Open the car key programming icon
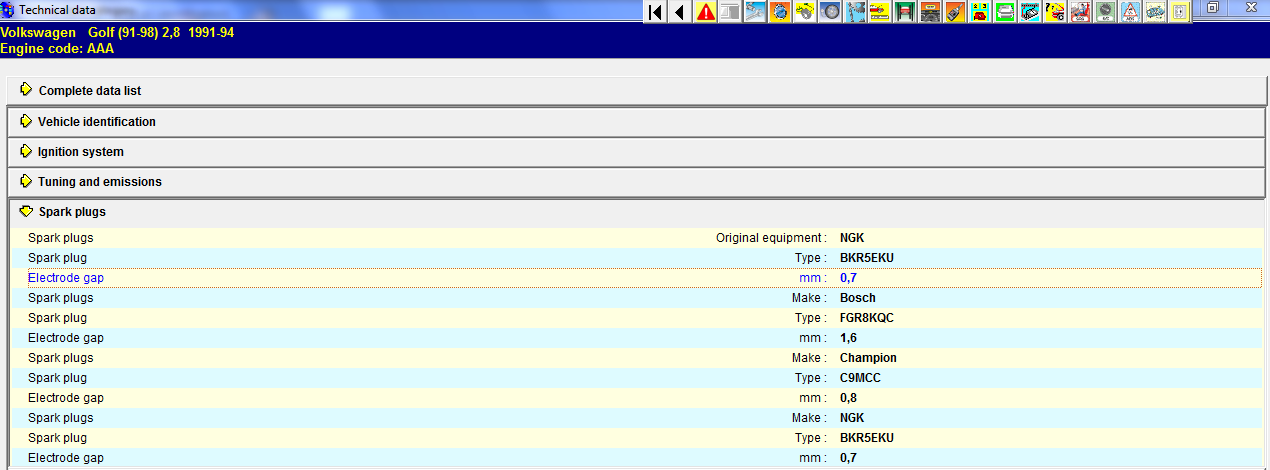1270x470 pixels. (x=955, y=12)
